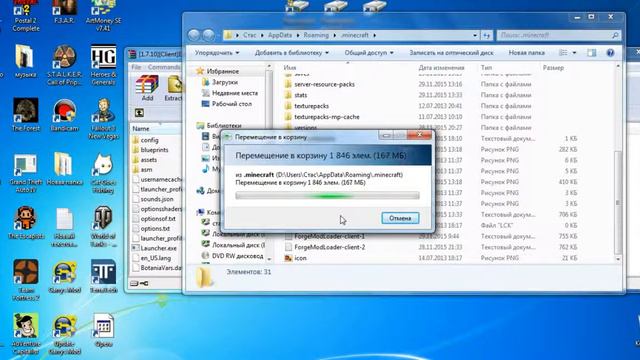Launch AdVenture Capitalist from the desktop

[26, 334]
